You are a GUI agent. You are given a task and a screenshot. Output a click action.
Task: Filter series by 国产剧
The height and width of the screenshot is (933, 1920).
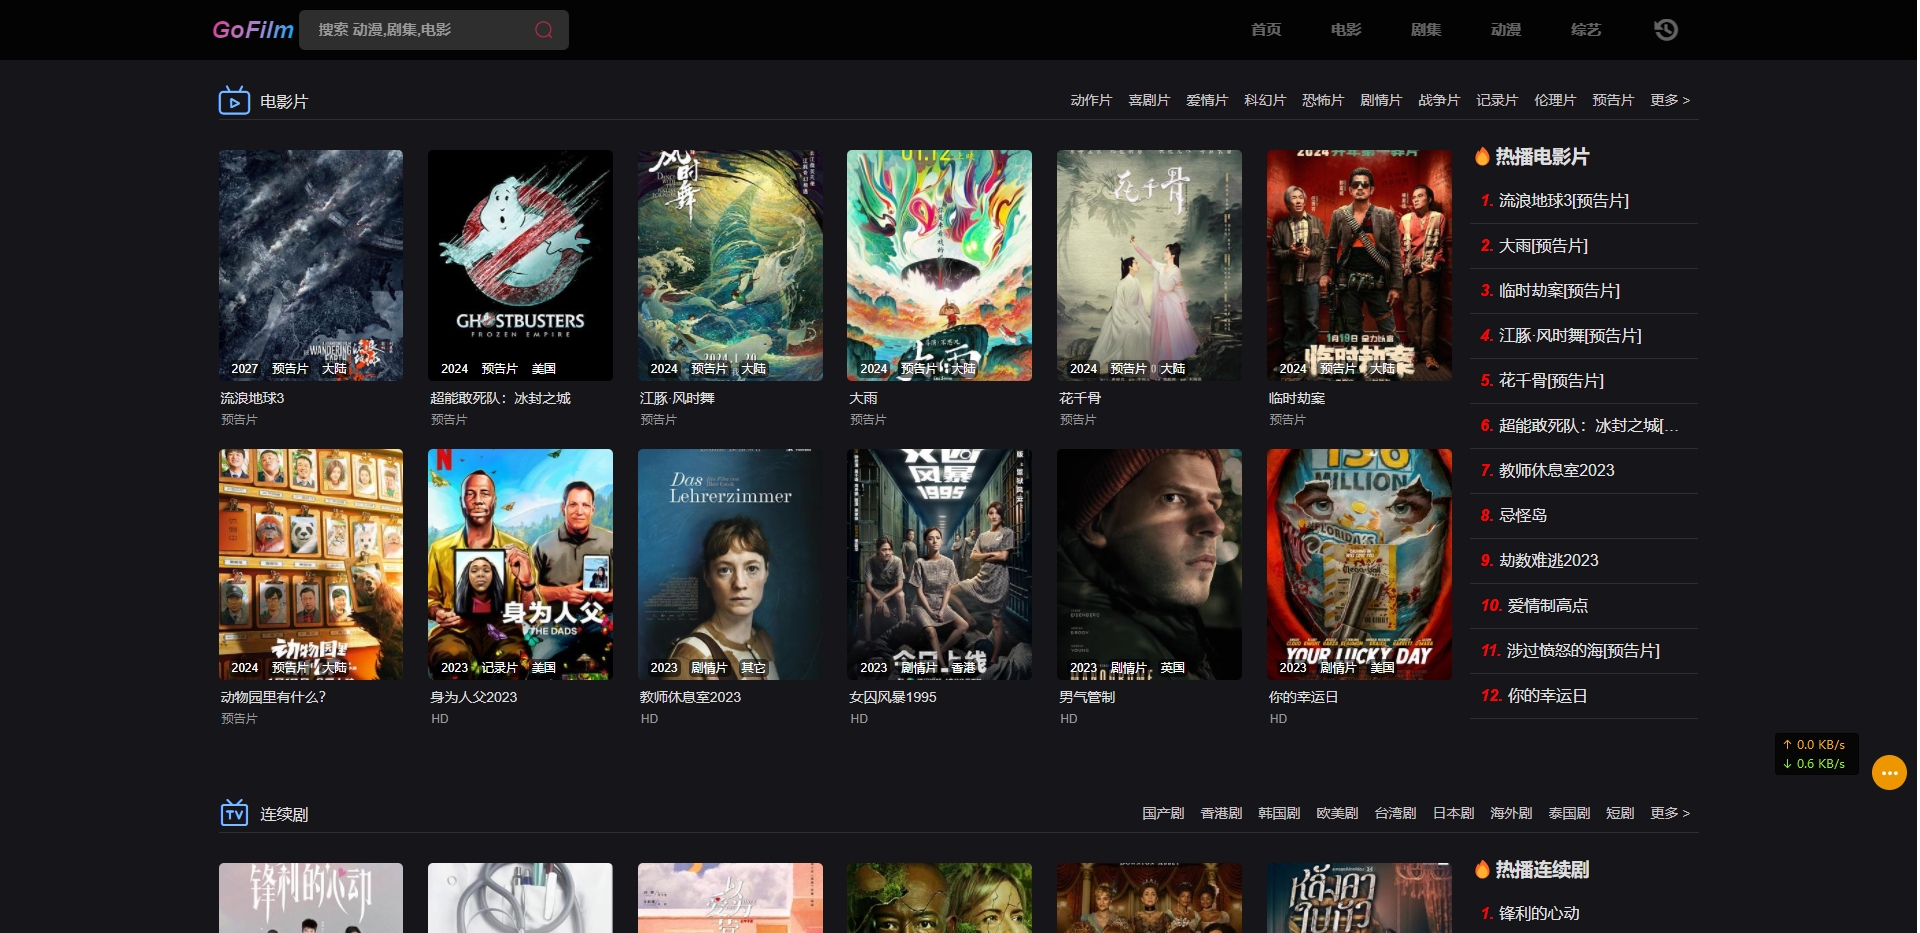[1163, 813]
